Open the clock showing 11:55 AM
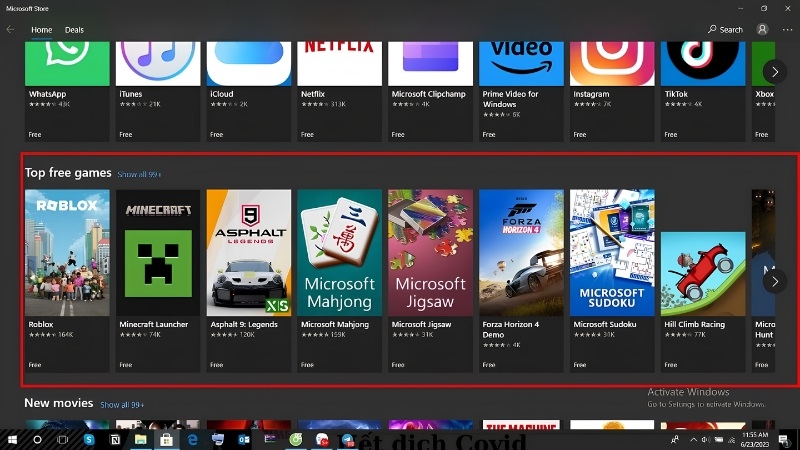This screenshot has width=800, height=450. [755, 439]
